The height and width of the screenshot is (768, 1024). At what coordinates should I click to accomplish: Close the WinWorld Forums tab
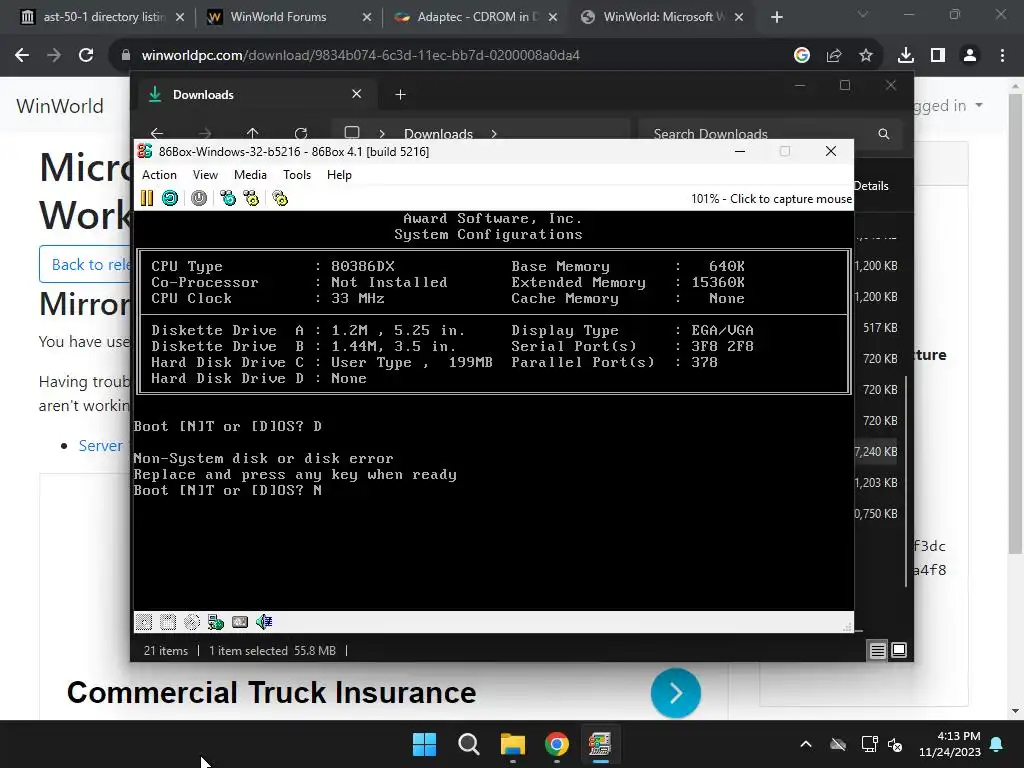(366, 17)
